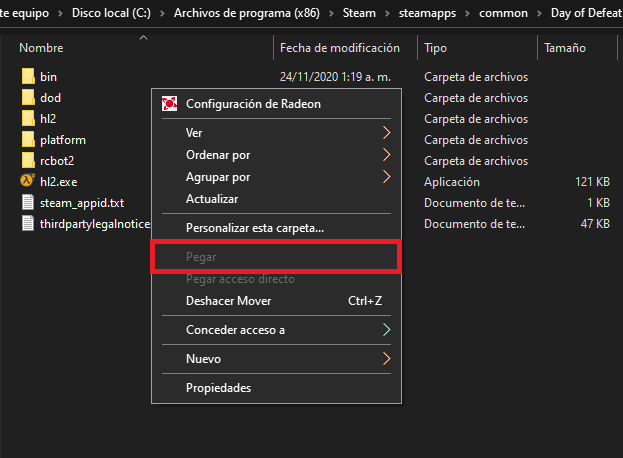This screenshot has width=623, height=458.
Task: Expand the Ver submenu arrow
Action: click(x=386, y=132)
